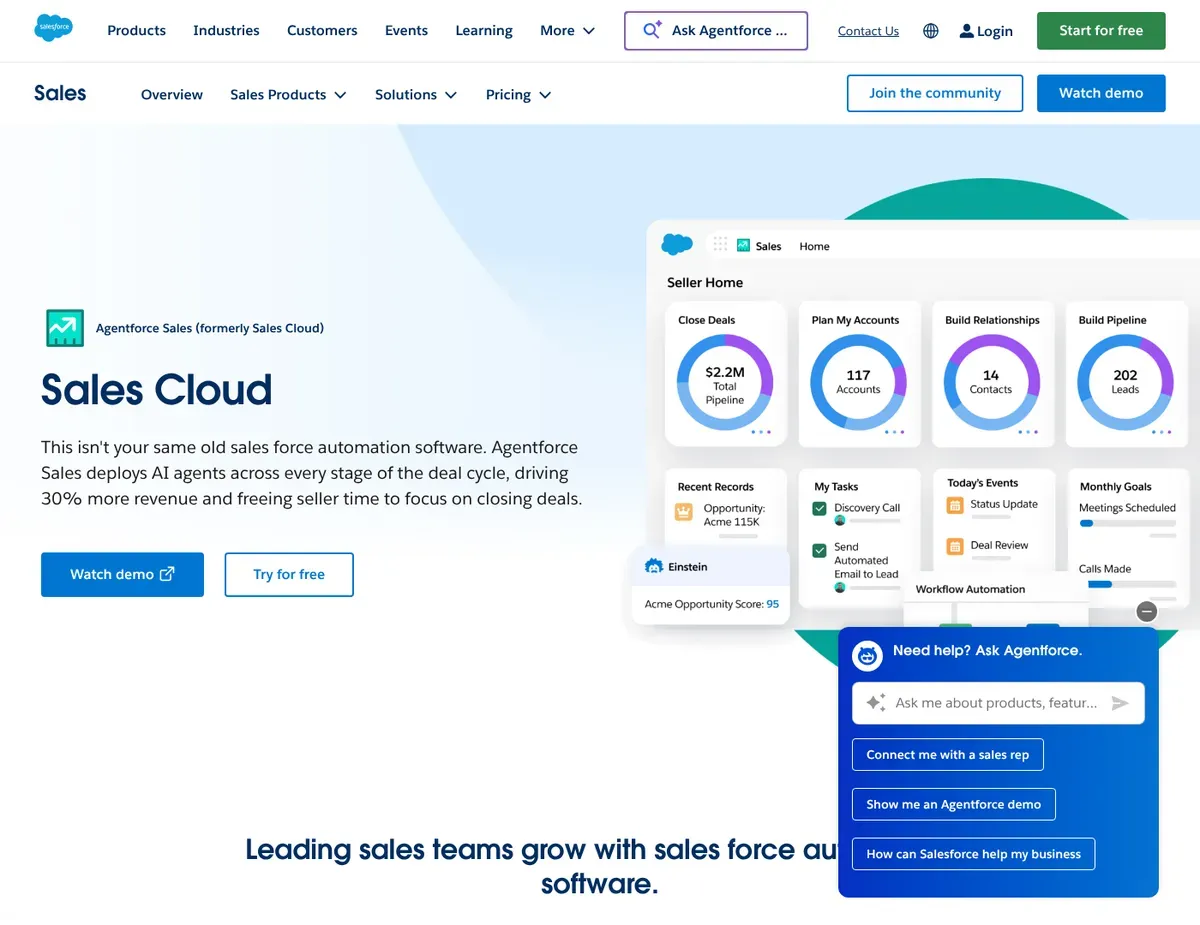This screenshot has height=925, width=1200.
Task: Expand the Sales Products dropdown
Action: tap(288, 94)
